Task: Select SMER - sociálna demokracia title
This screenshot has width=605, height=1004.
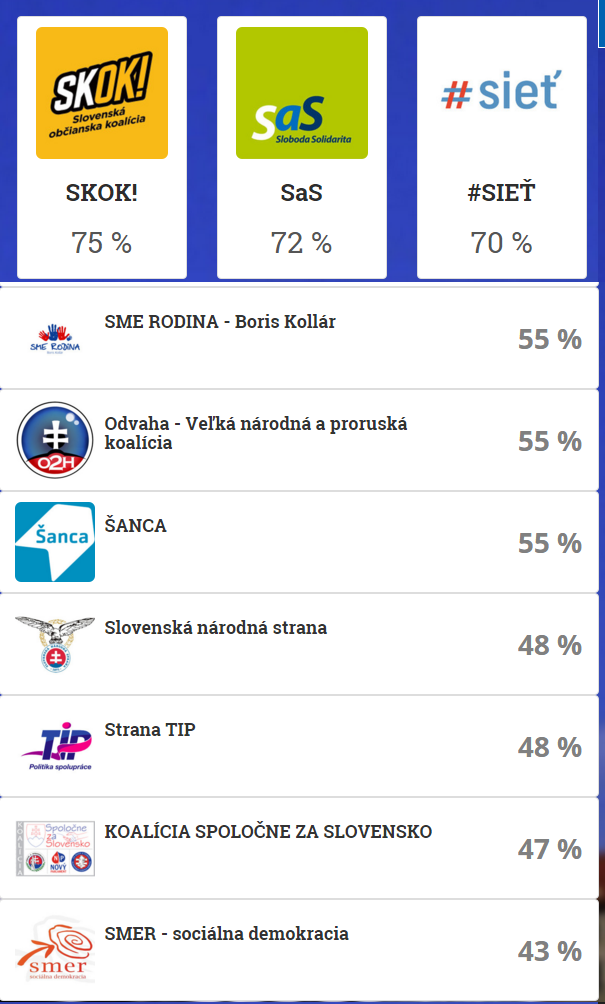Action: click(227, 934)
